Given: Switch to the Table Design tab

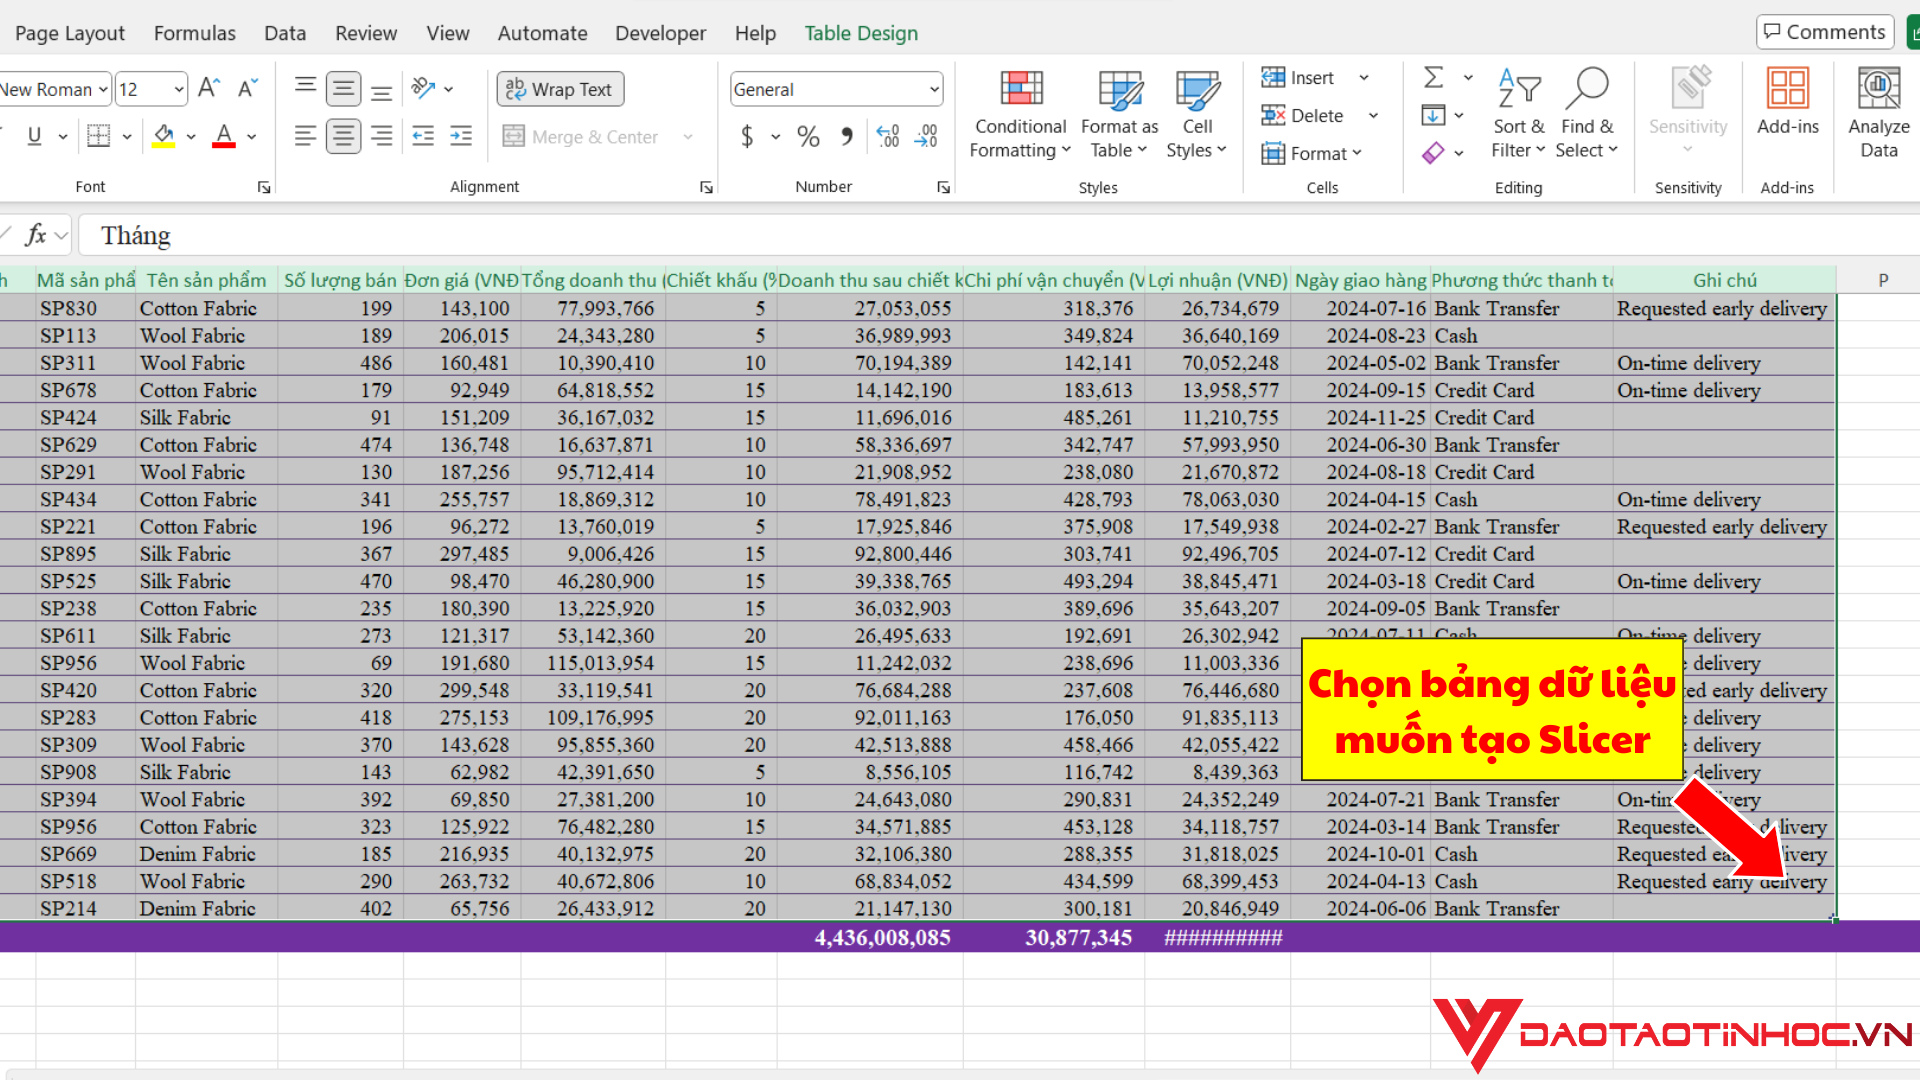Looking at the screenshot, I should click(x=861, y=33).
